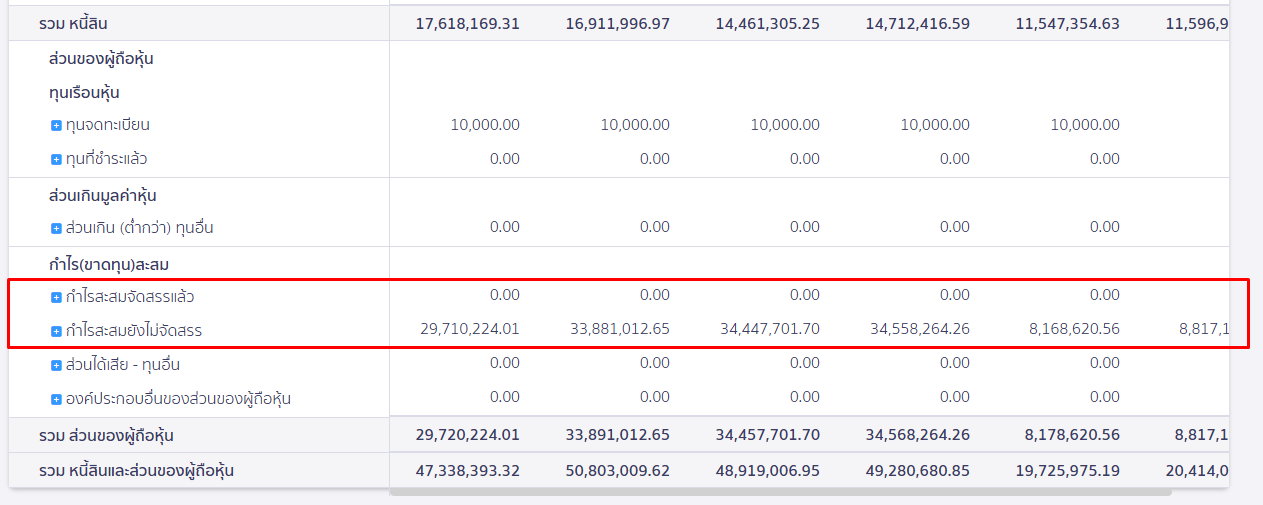1263x505 pixels.
Task: Click the value 17,618,169.31
Action: 468,23
